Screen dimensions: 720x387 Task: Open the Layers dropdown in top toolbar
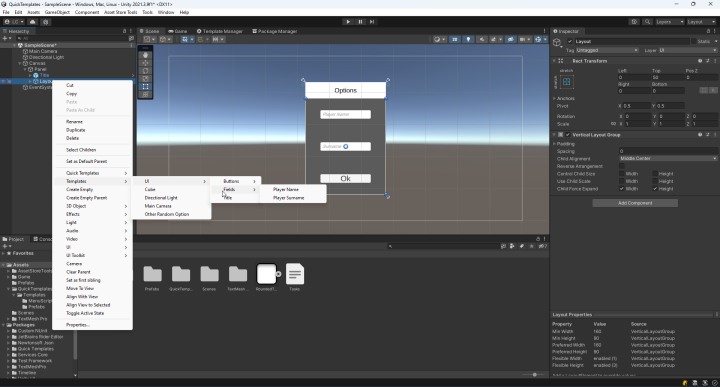click(x=669, y=22)
